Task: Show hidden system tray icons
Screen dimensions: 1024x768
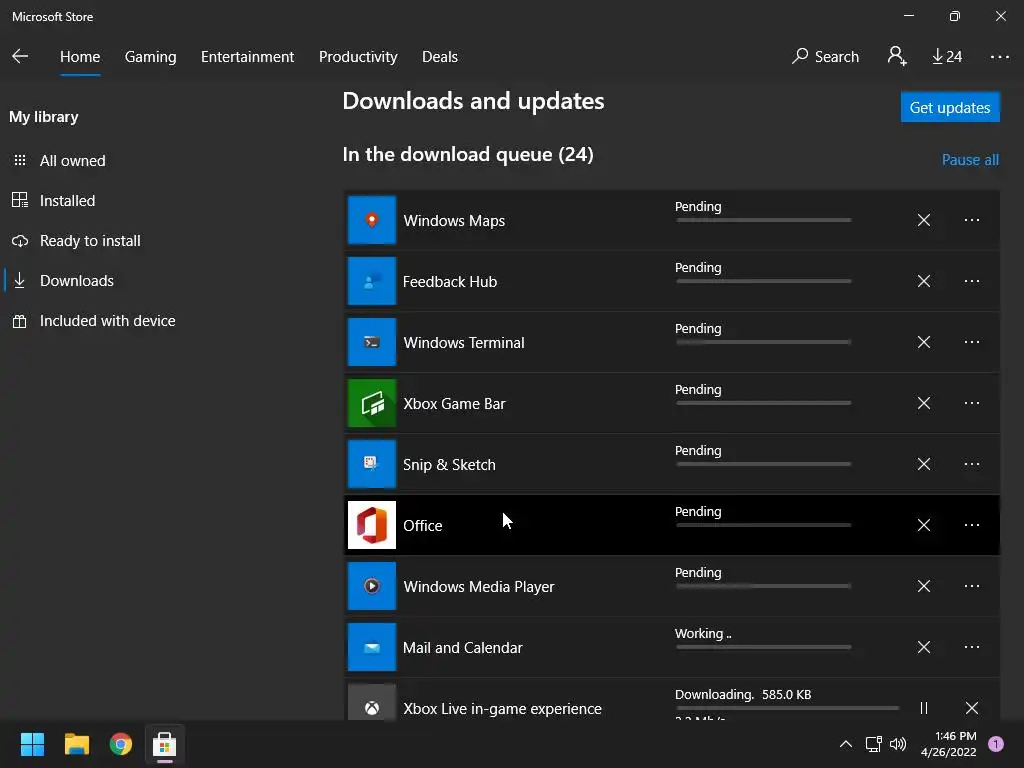Action: point(845,744)
